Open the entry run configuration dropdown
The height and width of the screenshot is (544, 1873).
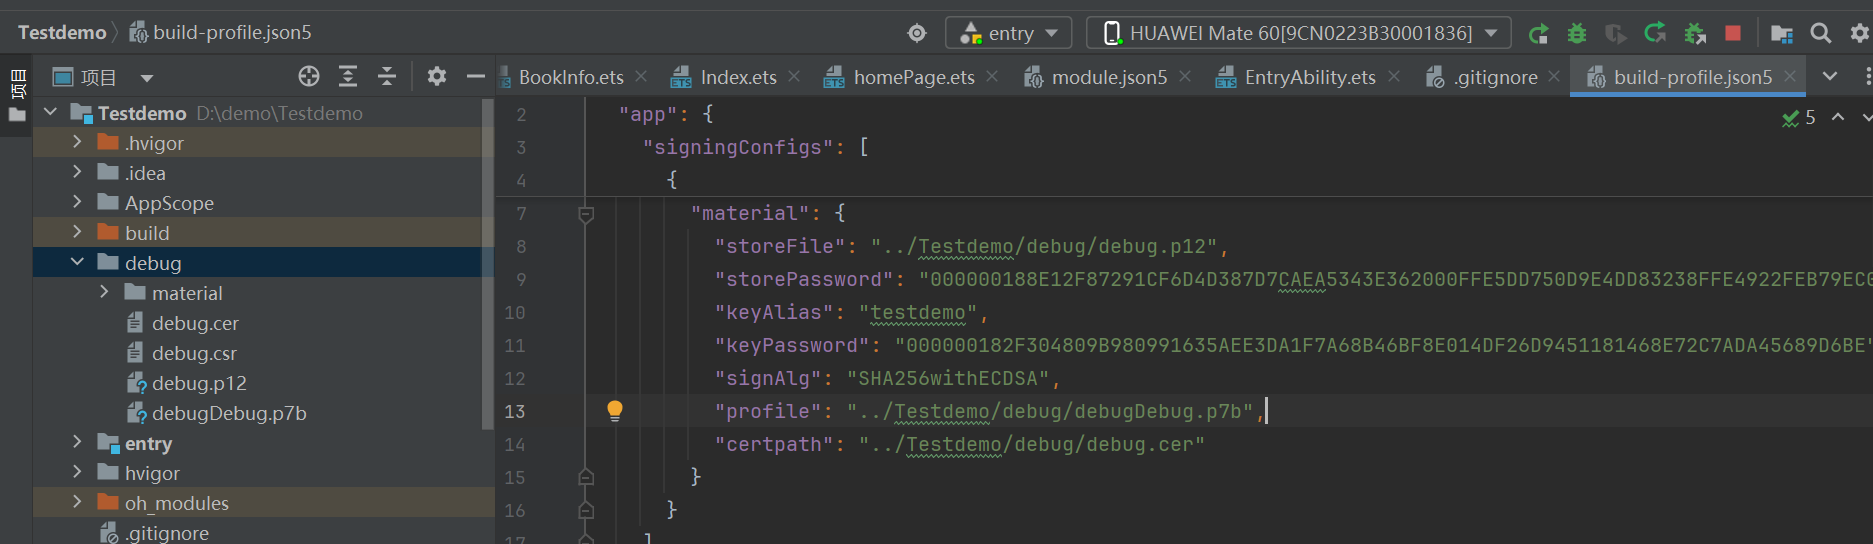tap(1008, 33)
